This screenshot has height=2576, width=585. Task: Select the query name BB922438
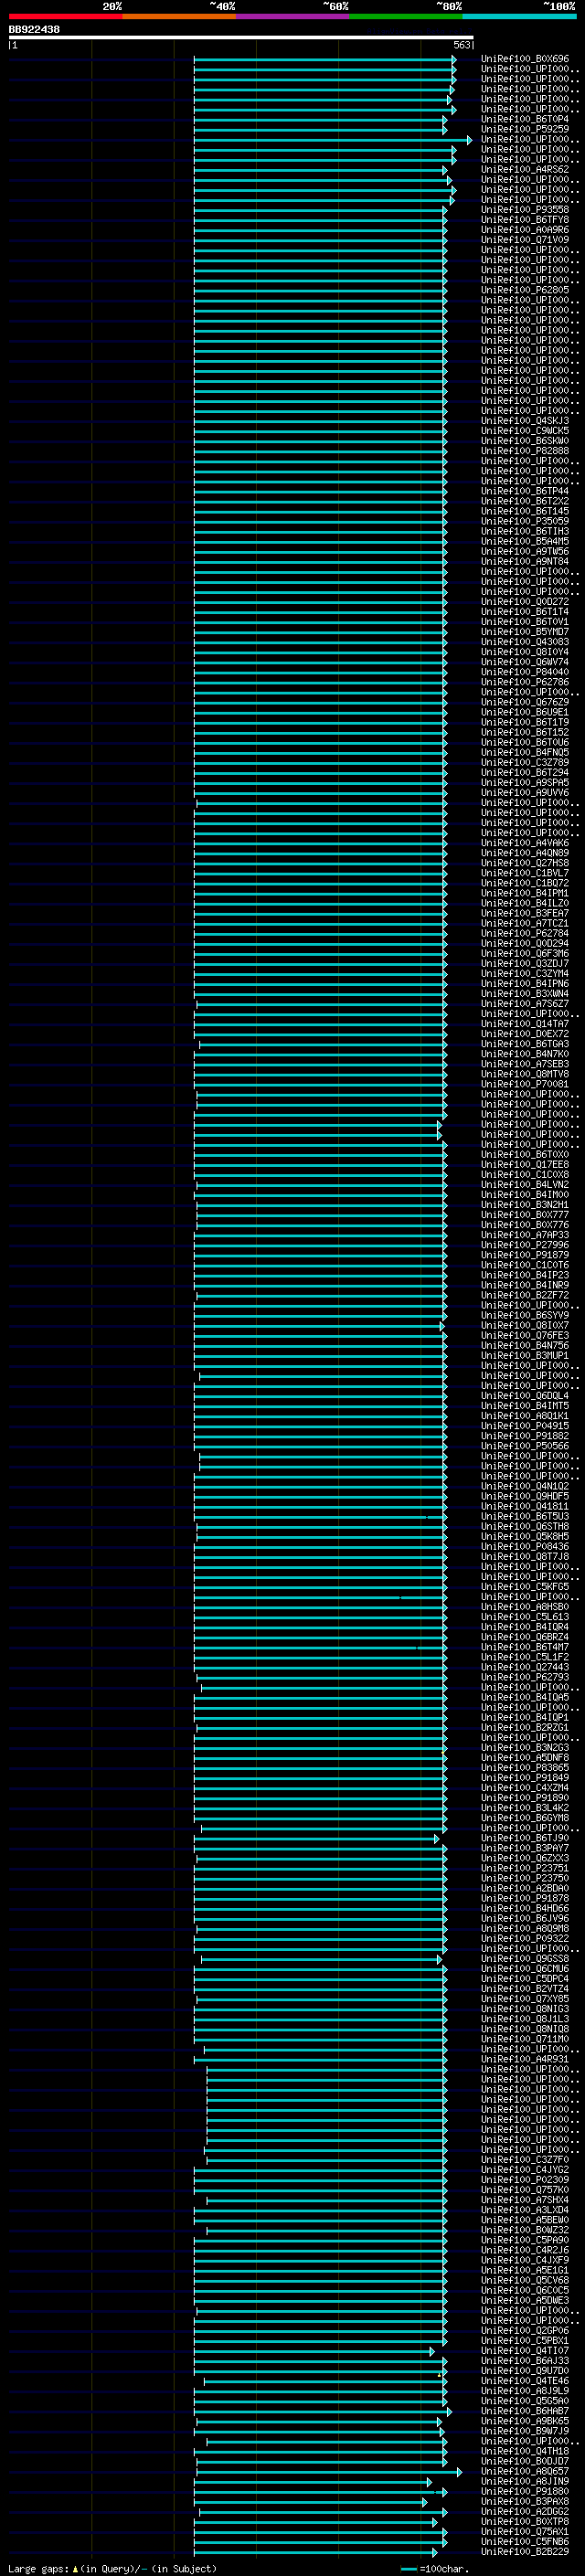pyautogui.click(x=34, y=30)
